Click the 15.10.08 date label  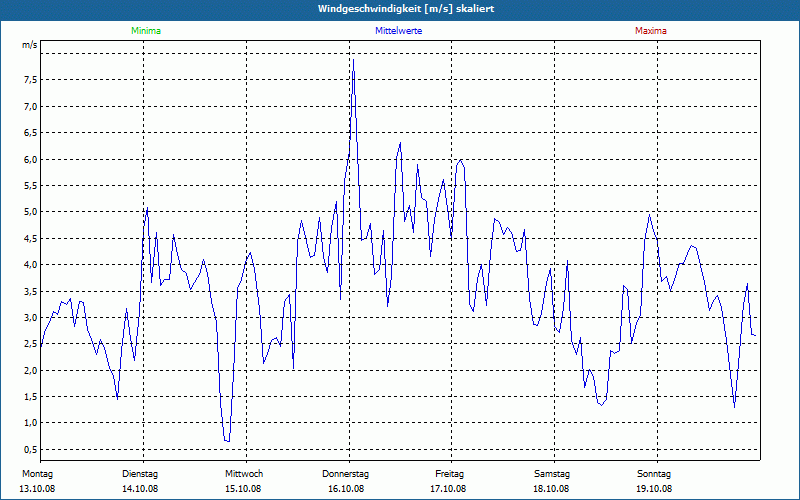(243, 489)
